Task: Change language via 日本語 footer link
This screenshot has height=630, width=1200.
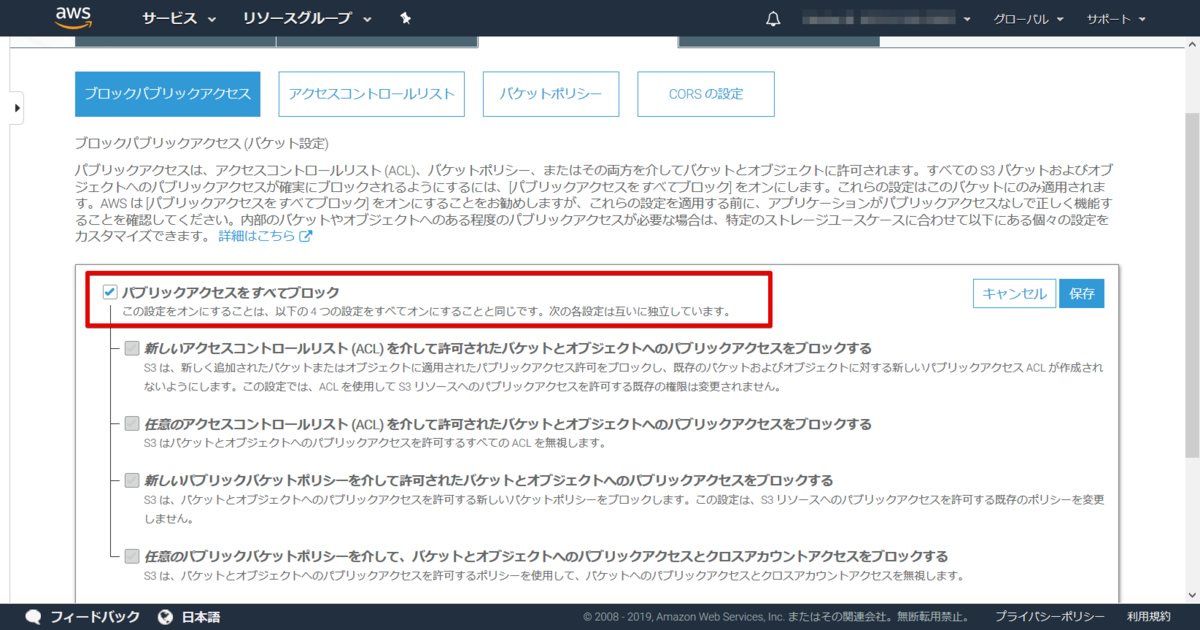Action: pyautogui.click(x=201, y=617)
